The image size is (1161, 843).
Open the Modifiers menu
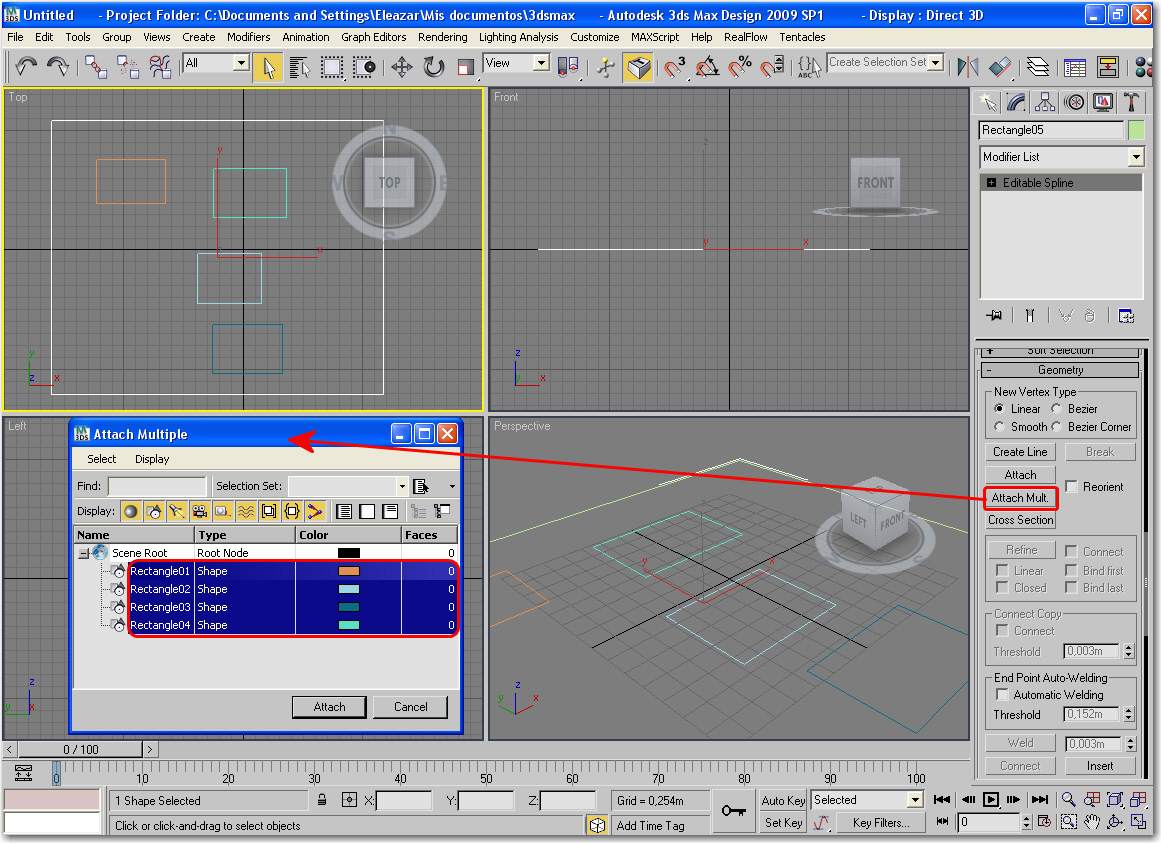coord(248,37)
